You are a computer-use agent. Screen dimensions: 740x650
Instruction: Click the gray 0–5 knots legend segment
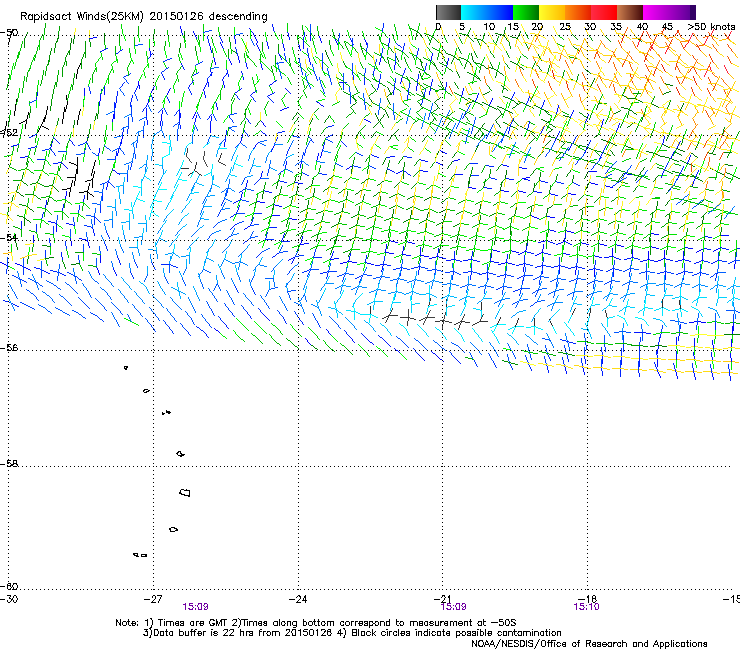(448, 12)
